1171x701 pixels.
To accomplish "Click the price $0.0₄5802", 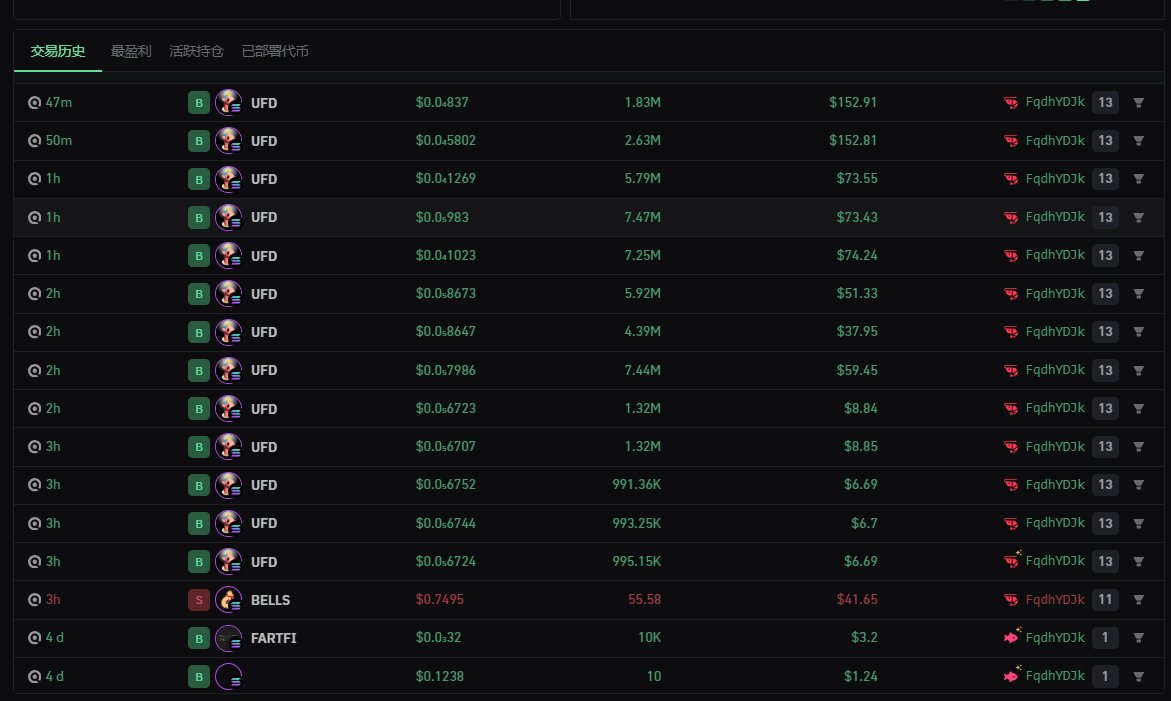I will [x=446, y=140].
